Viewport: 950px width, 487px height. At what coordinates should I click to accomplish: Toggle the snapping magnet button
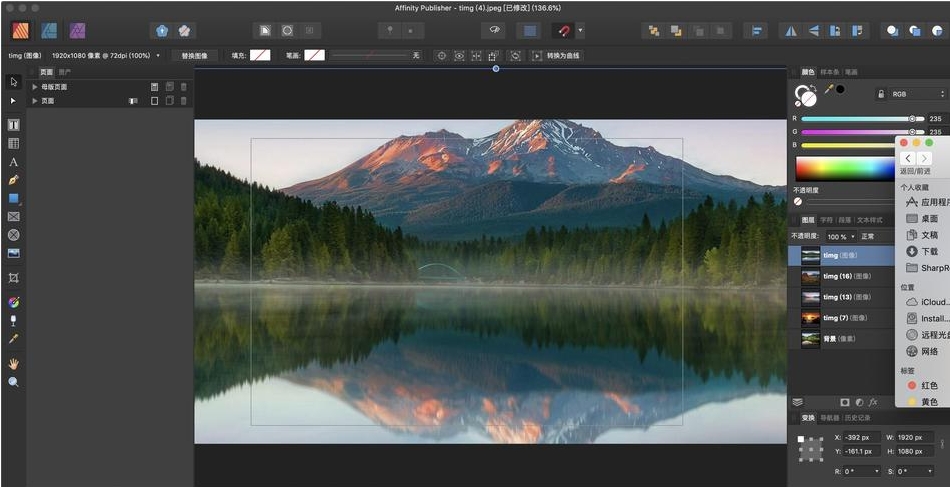564,31
